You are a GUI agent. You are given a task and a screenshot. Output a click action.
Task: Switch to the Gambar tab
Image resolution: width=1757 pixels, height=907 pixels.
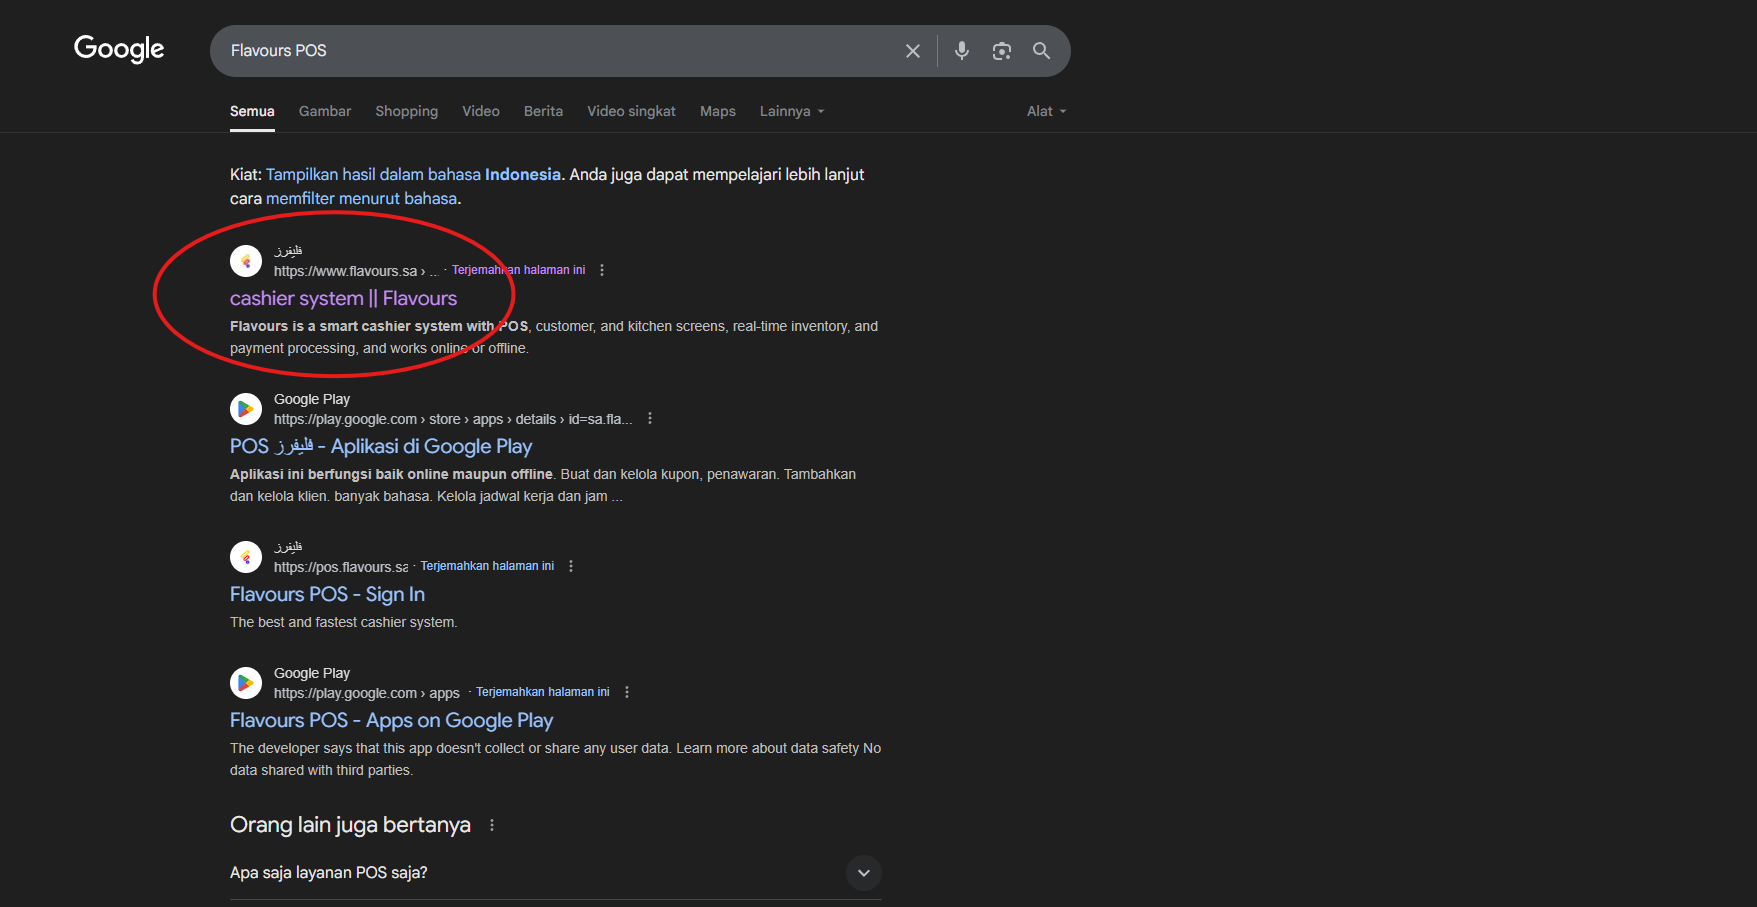pos(325,111)
